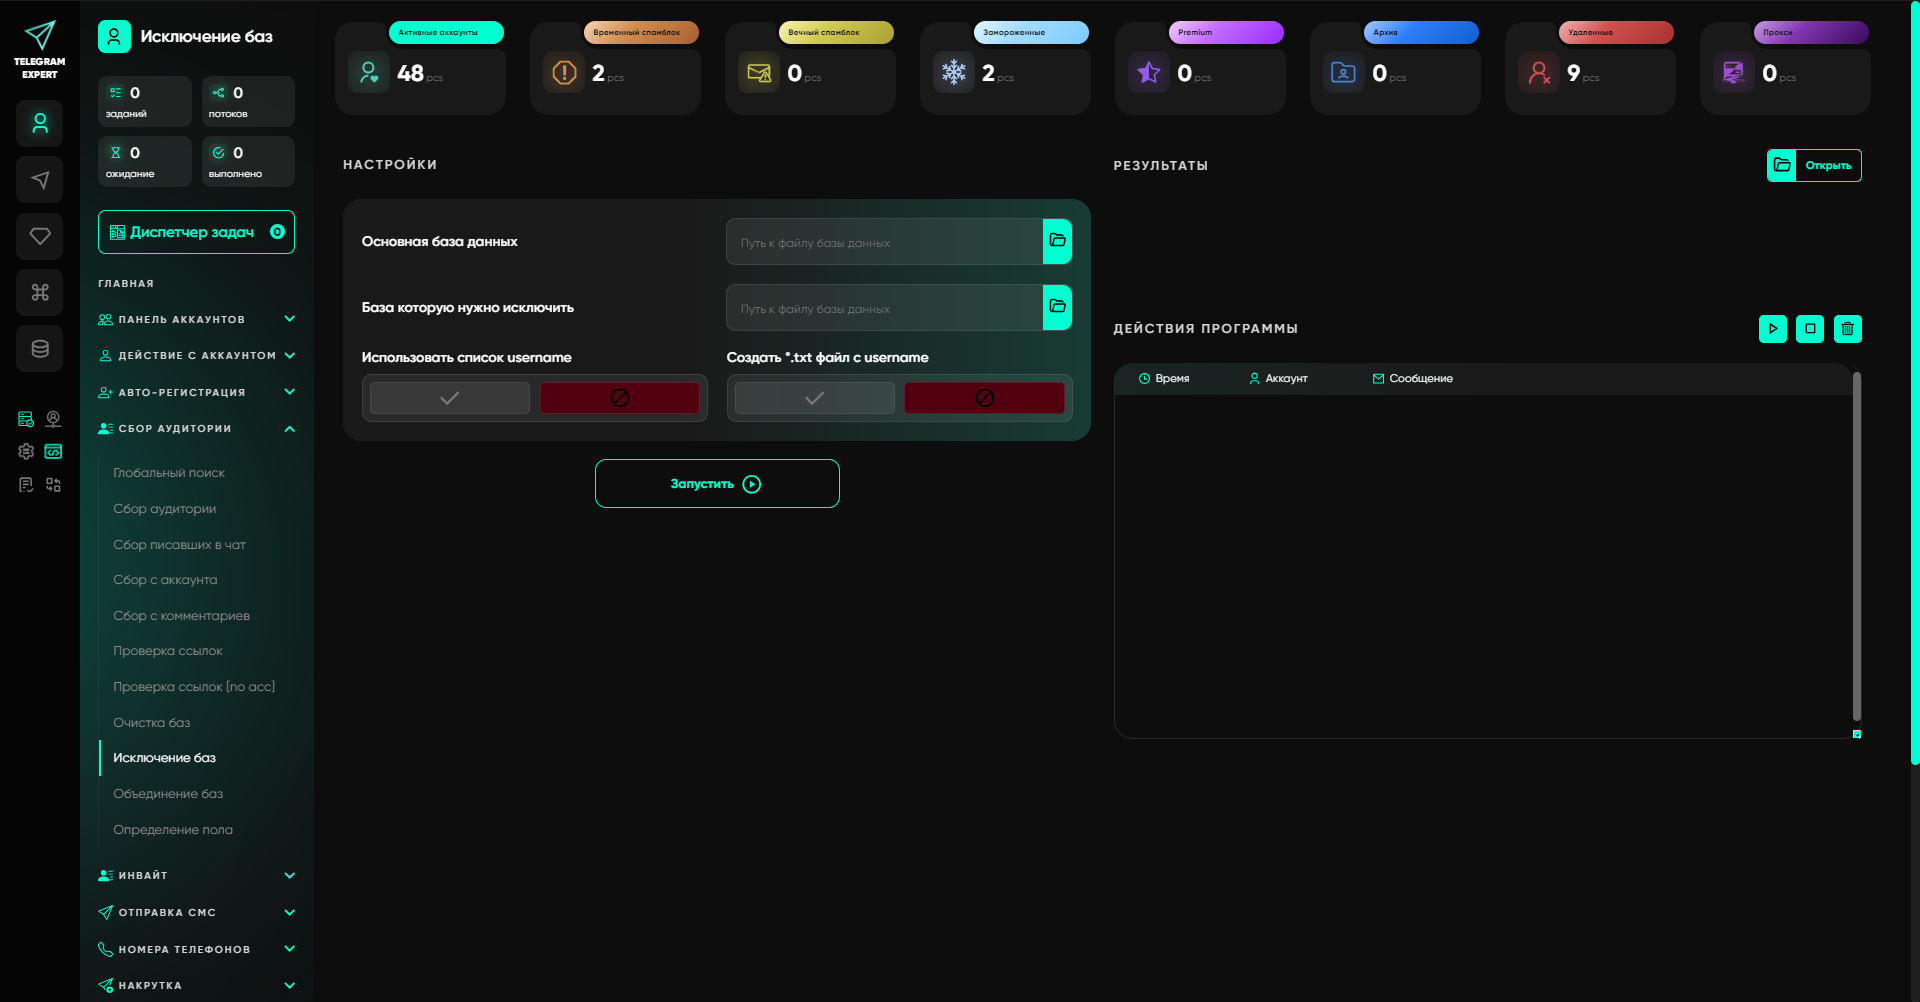Select Глобальный поиск in the sidebar
This screenshot has width=1920, height=1002.
(169, 473)
